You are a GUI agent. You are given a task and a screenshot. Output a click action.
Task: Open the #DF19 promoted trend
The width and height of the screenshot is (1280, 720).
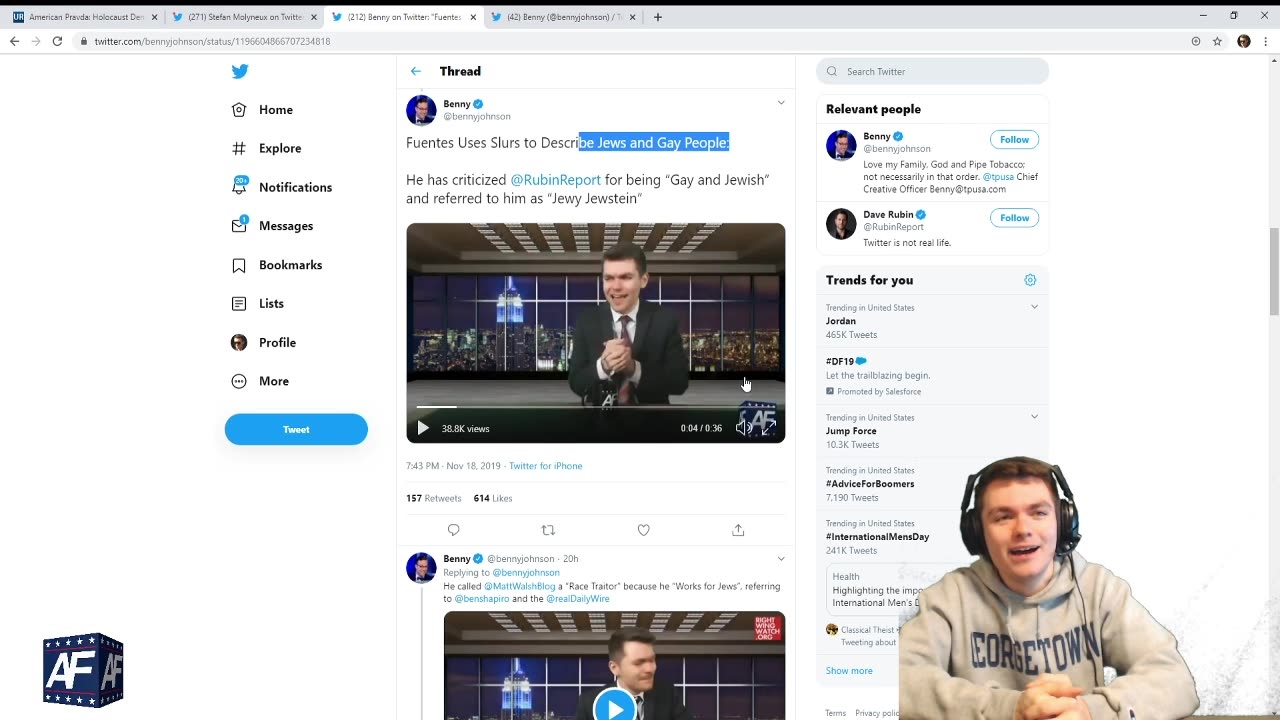coord(840,361)
